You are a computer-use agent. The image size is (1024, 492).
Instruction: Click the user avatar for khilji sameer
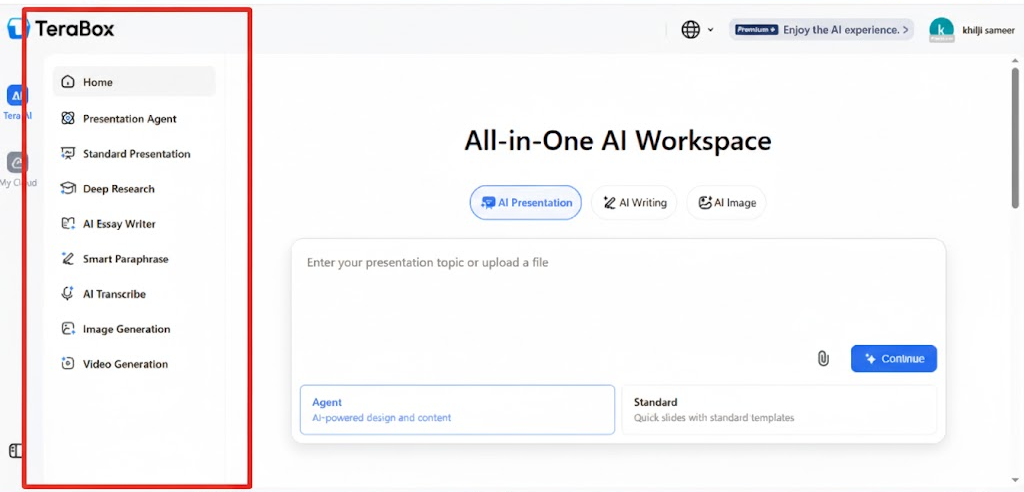[x=941, y=30]
